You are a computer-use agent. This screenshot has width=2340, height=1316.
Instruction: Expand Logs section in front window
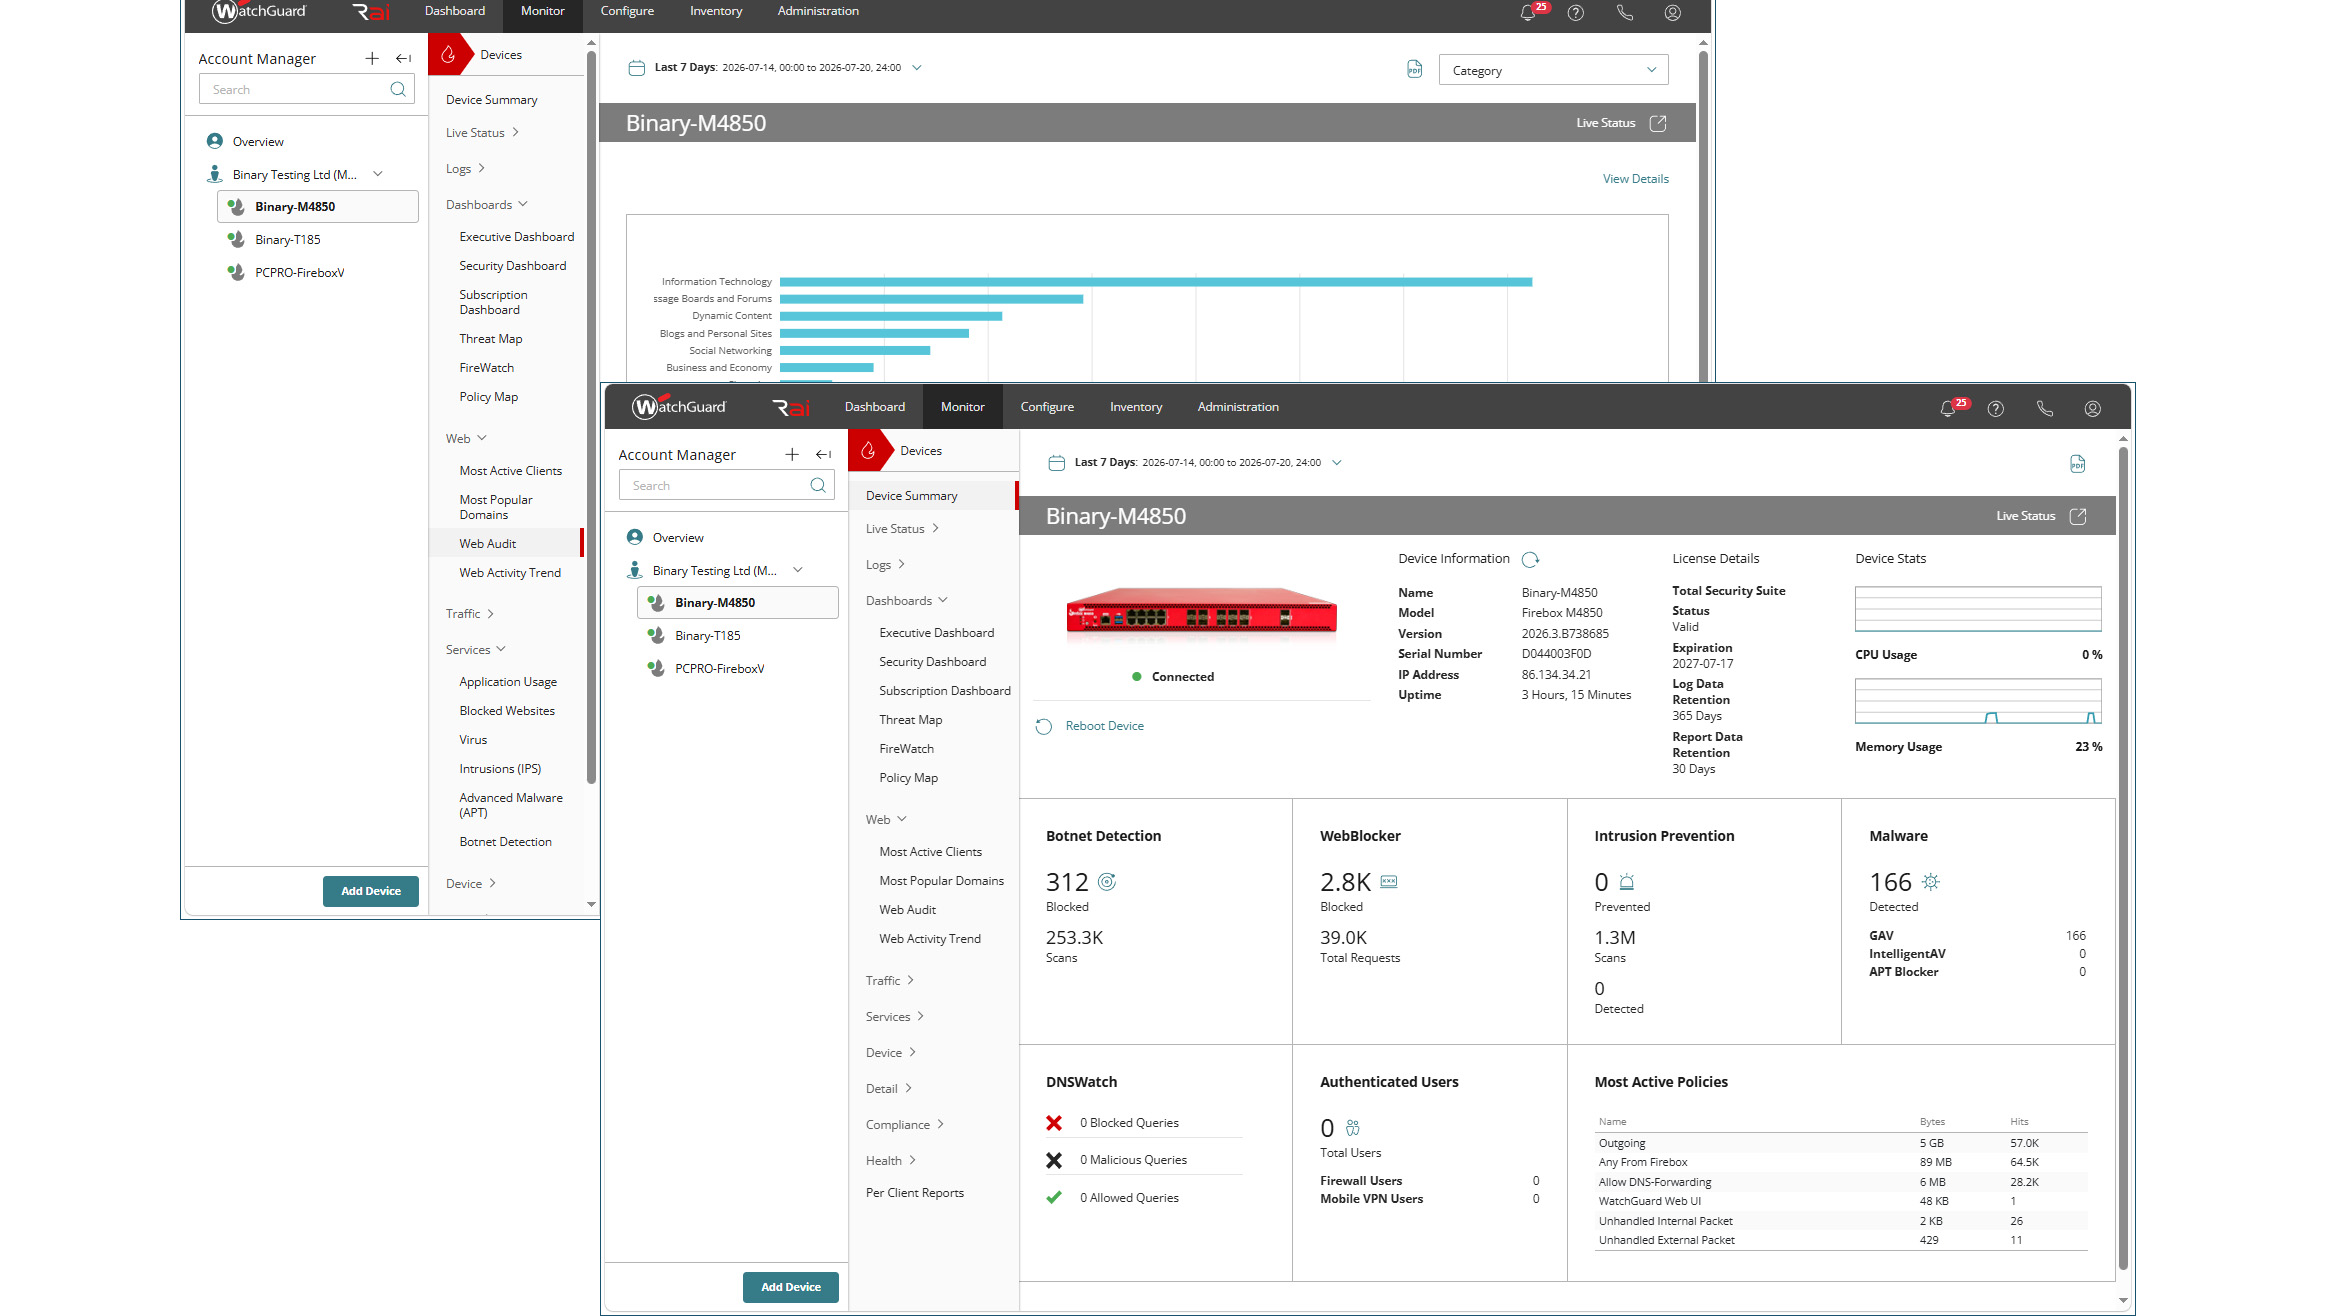coord(885,565)
